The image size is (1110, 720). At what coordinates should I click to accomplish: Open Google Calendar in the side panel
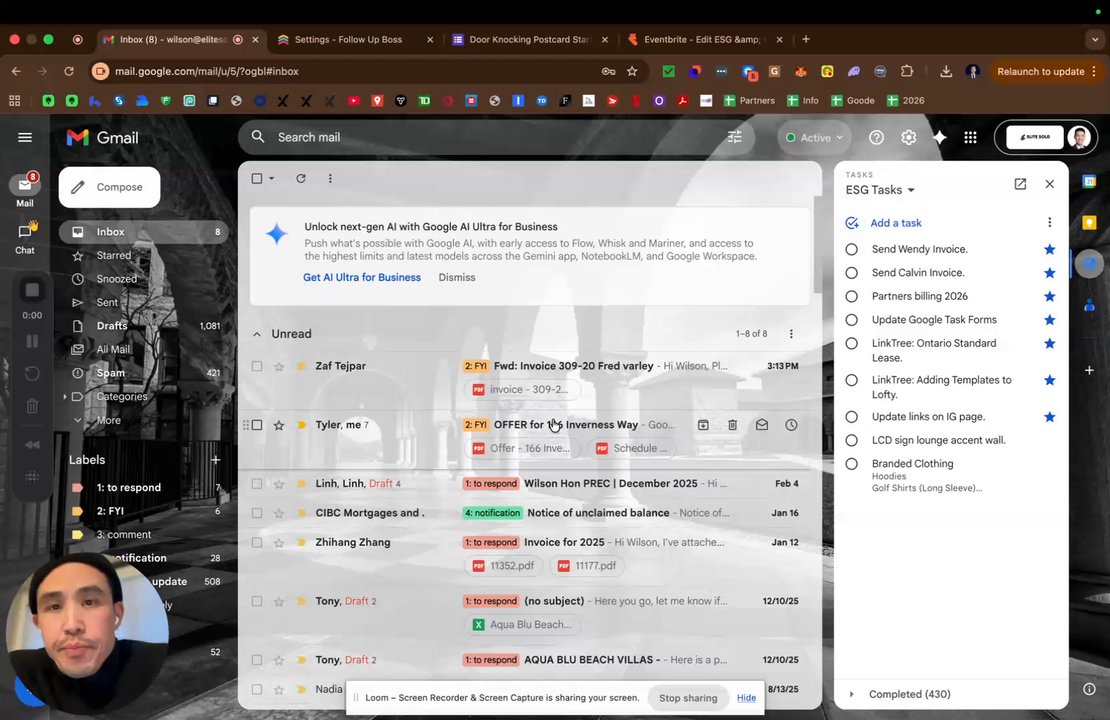[1089, 182]
